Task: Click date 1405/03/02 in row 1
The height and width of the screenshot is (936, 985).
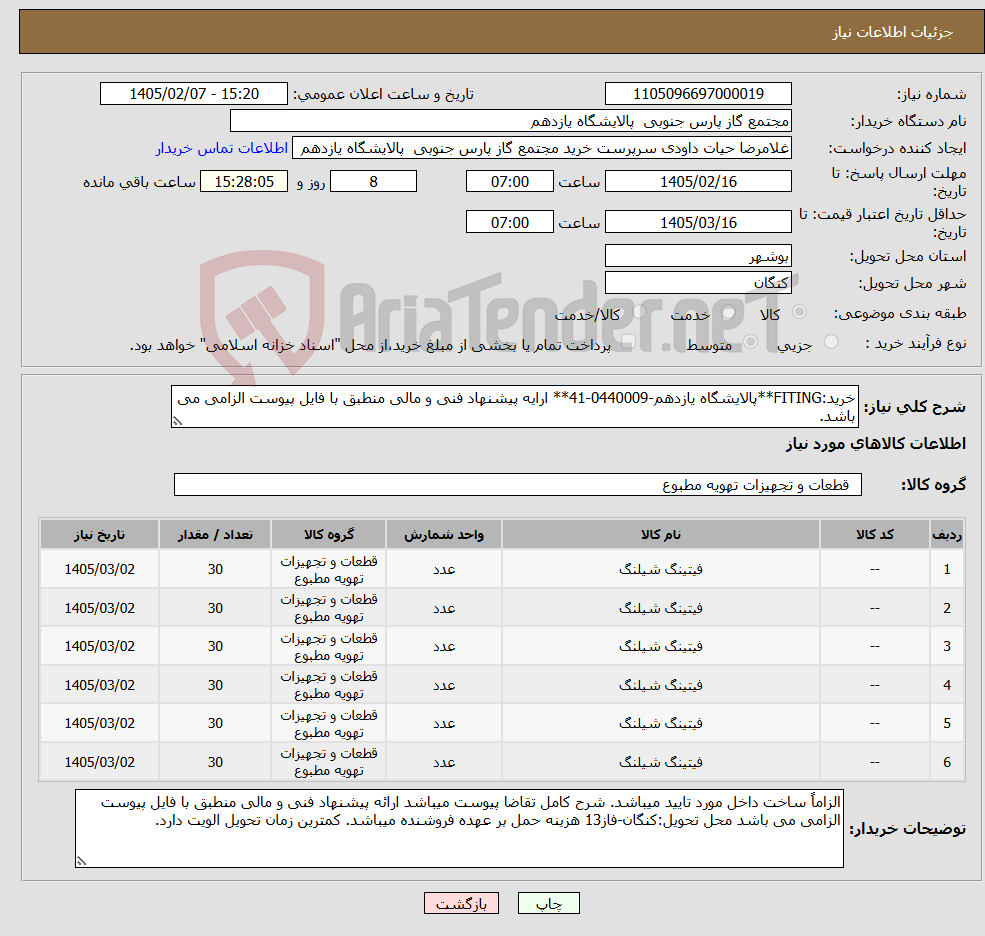Action: pos(99,569)
